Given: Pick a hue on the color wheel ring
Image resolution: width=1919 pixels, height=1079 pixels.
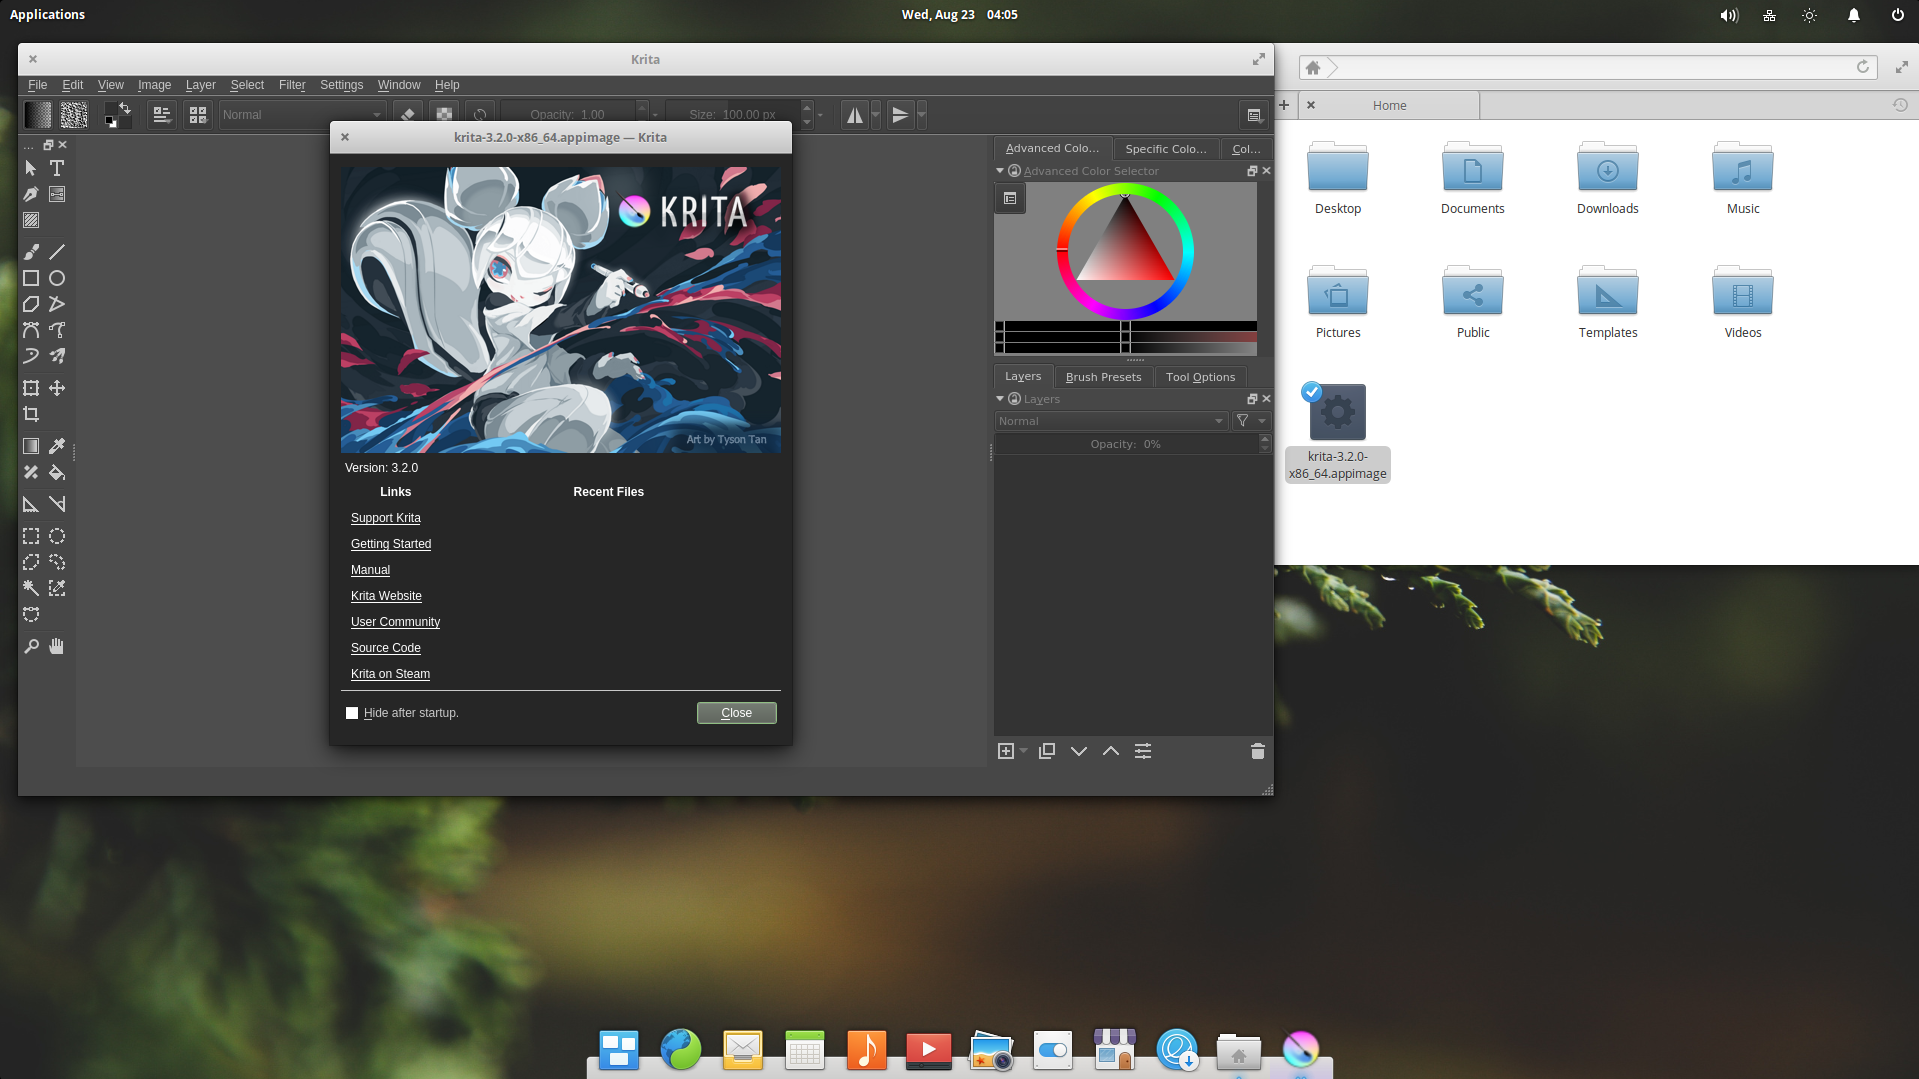Looking at the screenshot, I should 1186,252.
